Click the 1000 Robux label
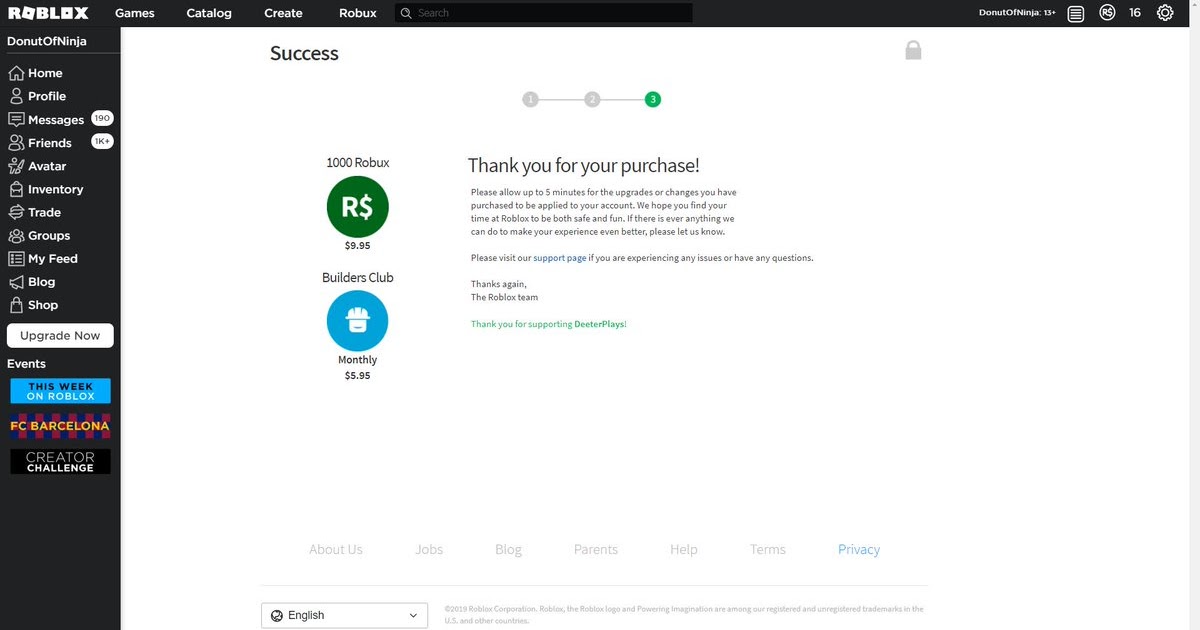This screenshot has height=630, width=1200. click(x=357, y=162)
